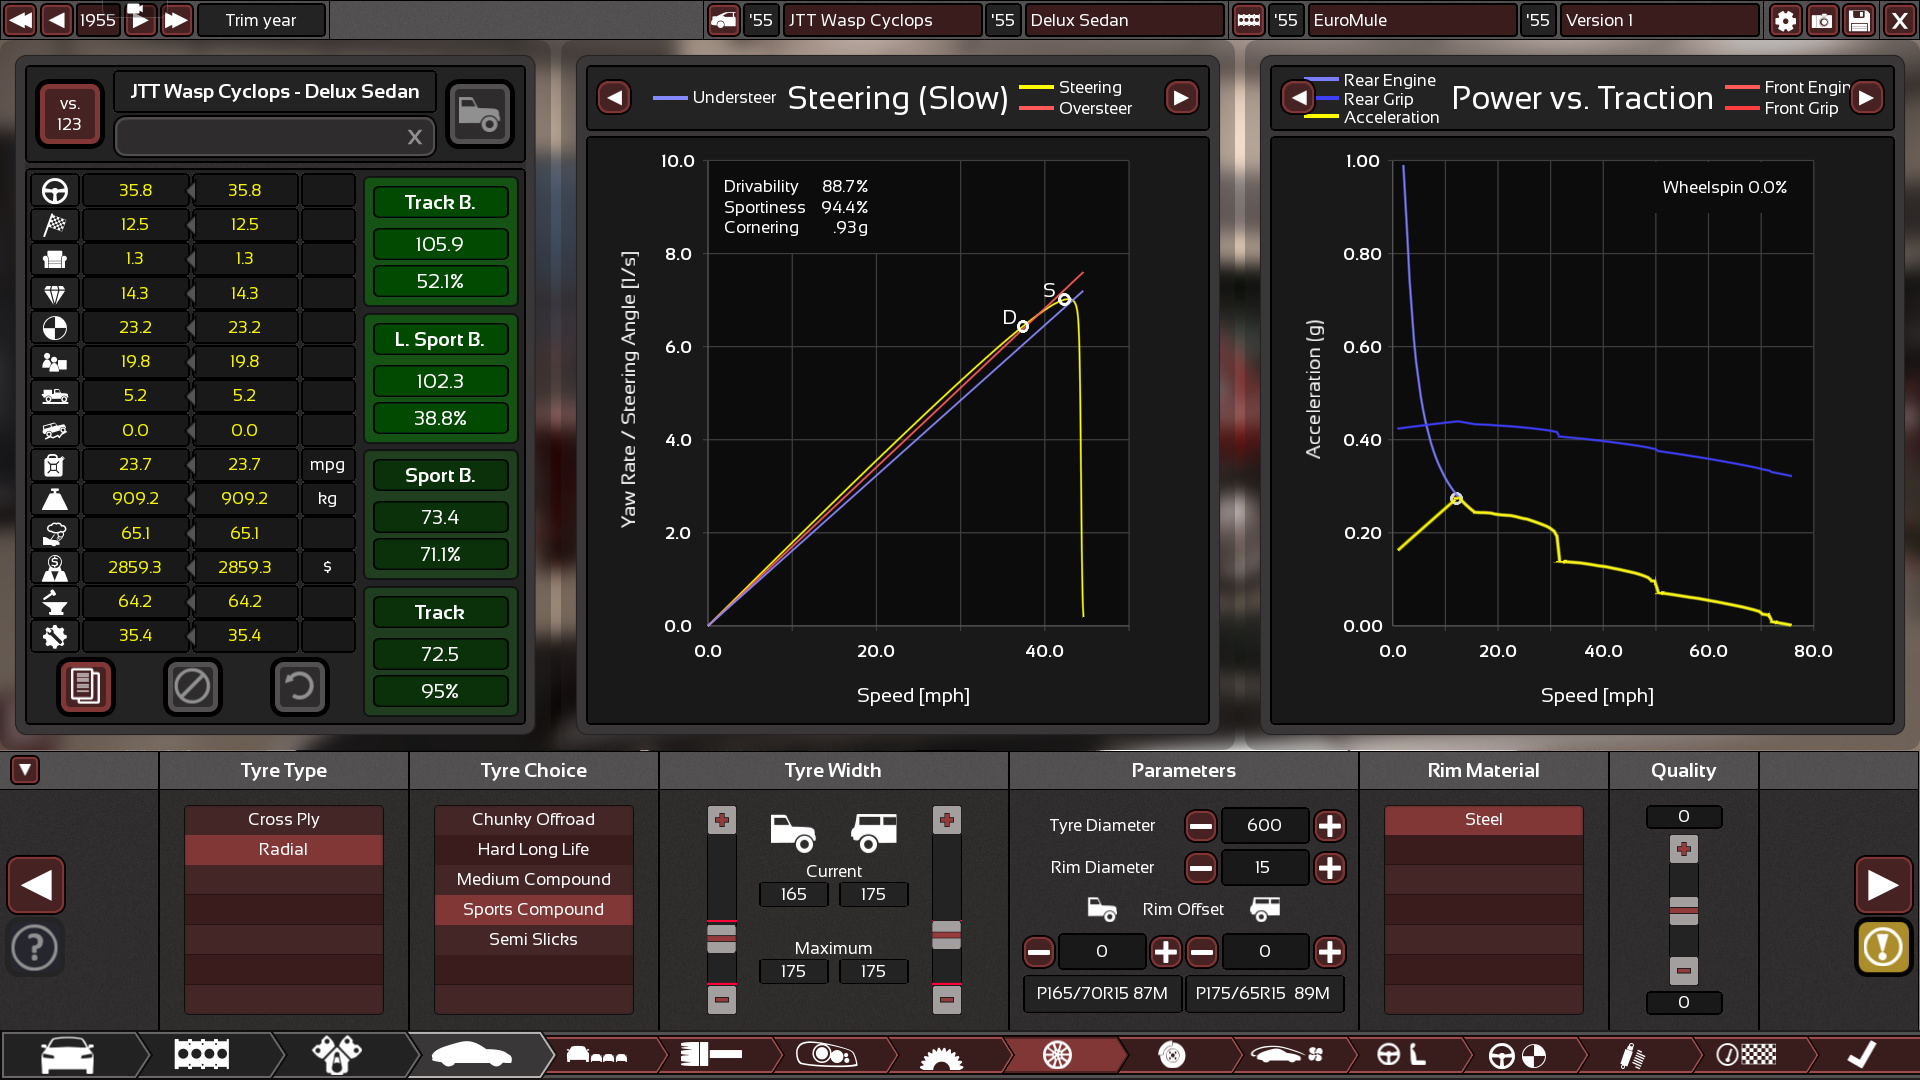Click the search field under the model name
This screenshot has width=1920, height=1080.
tap(260, 137)
